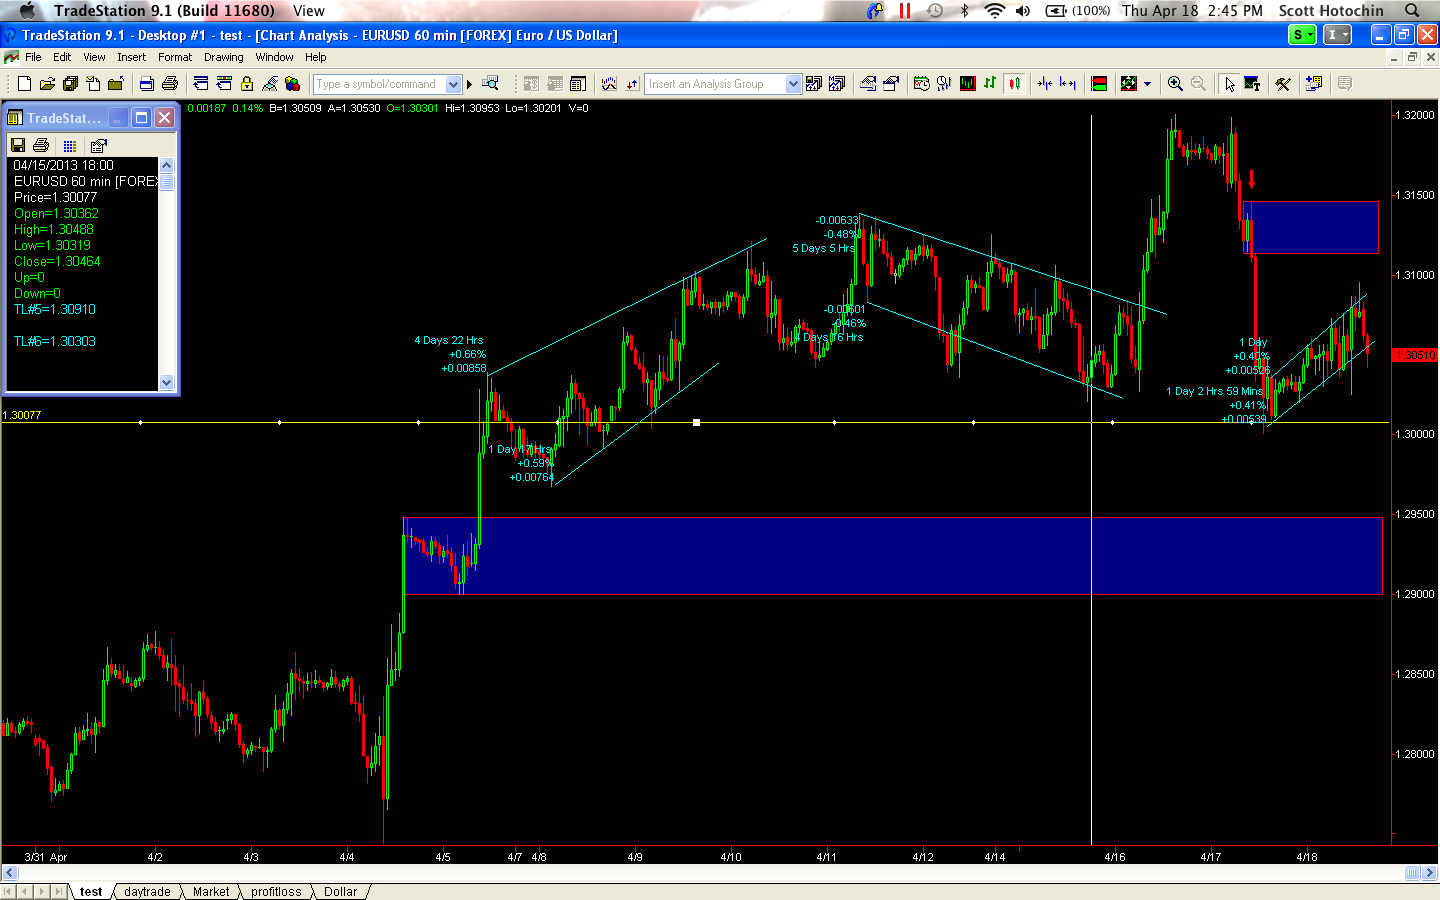Image resolution: width=1440 pixels, height=900 pixels.
Task: Click the Print icon in main toolbar
Action: click(x=170, y=84)
